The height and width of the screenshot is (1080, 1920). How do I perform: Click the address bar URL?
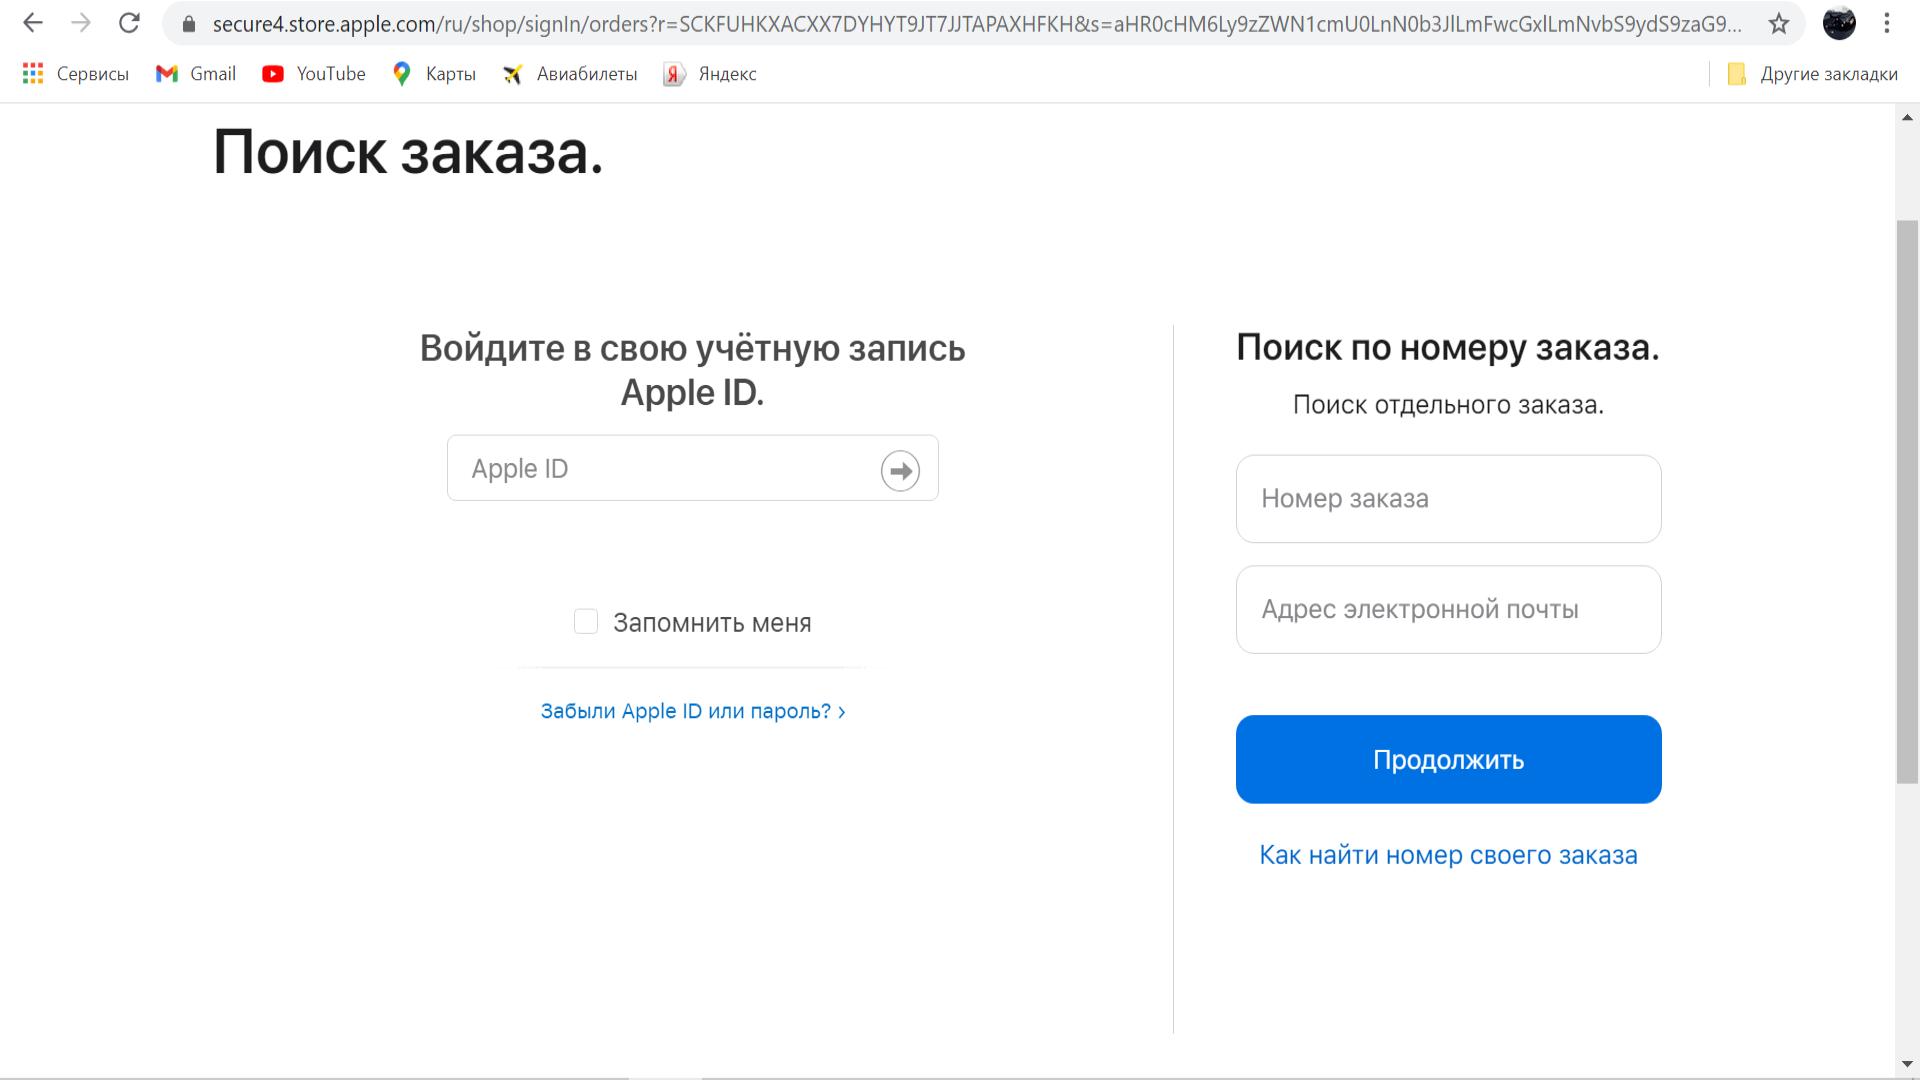tap(976, 24)
